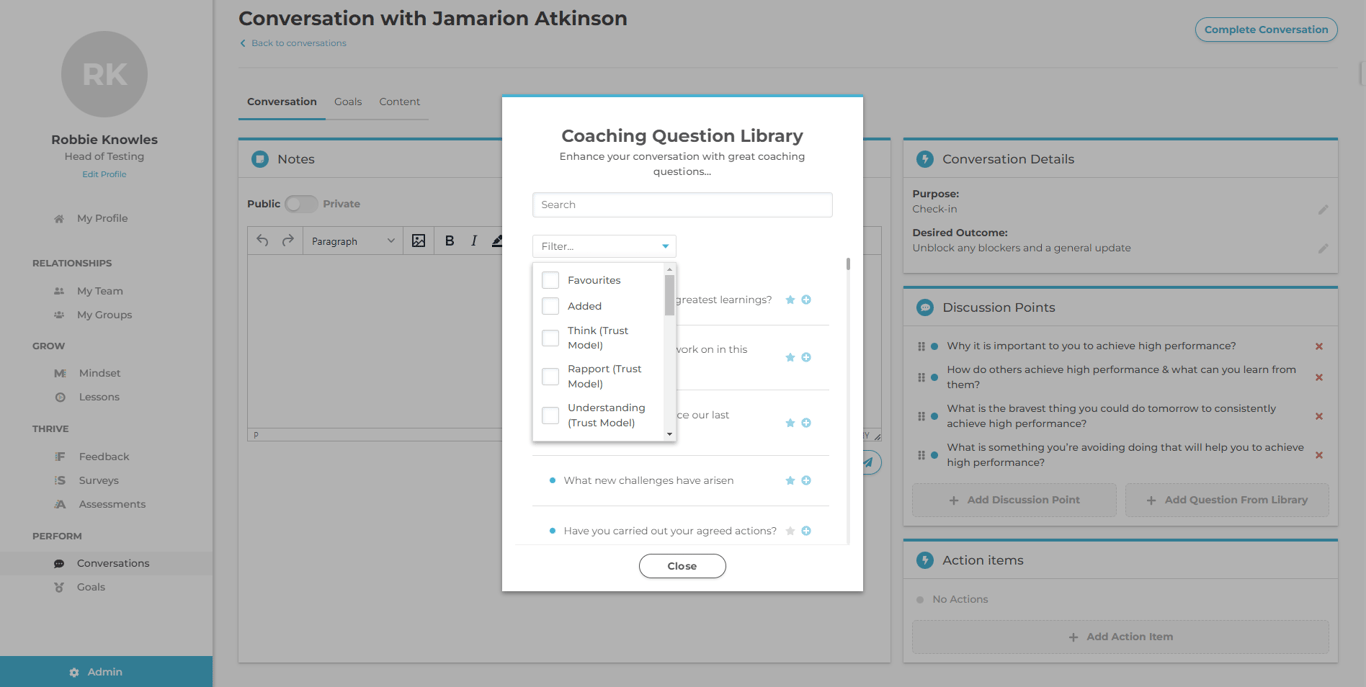The height and width of the screenshot is (687, 1366).
Task: Favourite the 'What new challenges have arisen' question
Action: [x=790, y=481]
